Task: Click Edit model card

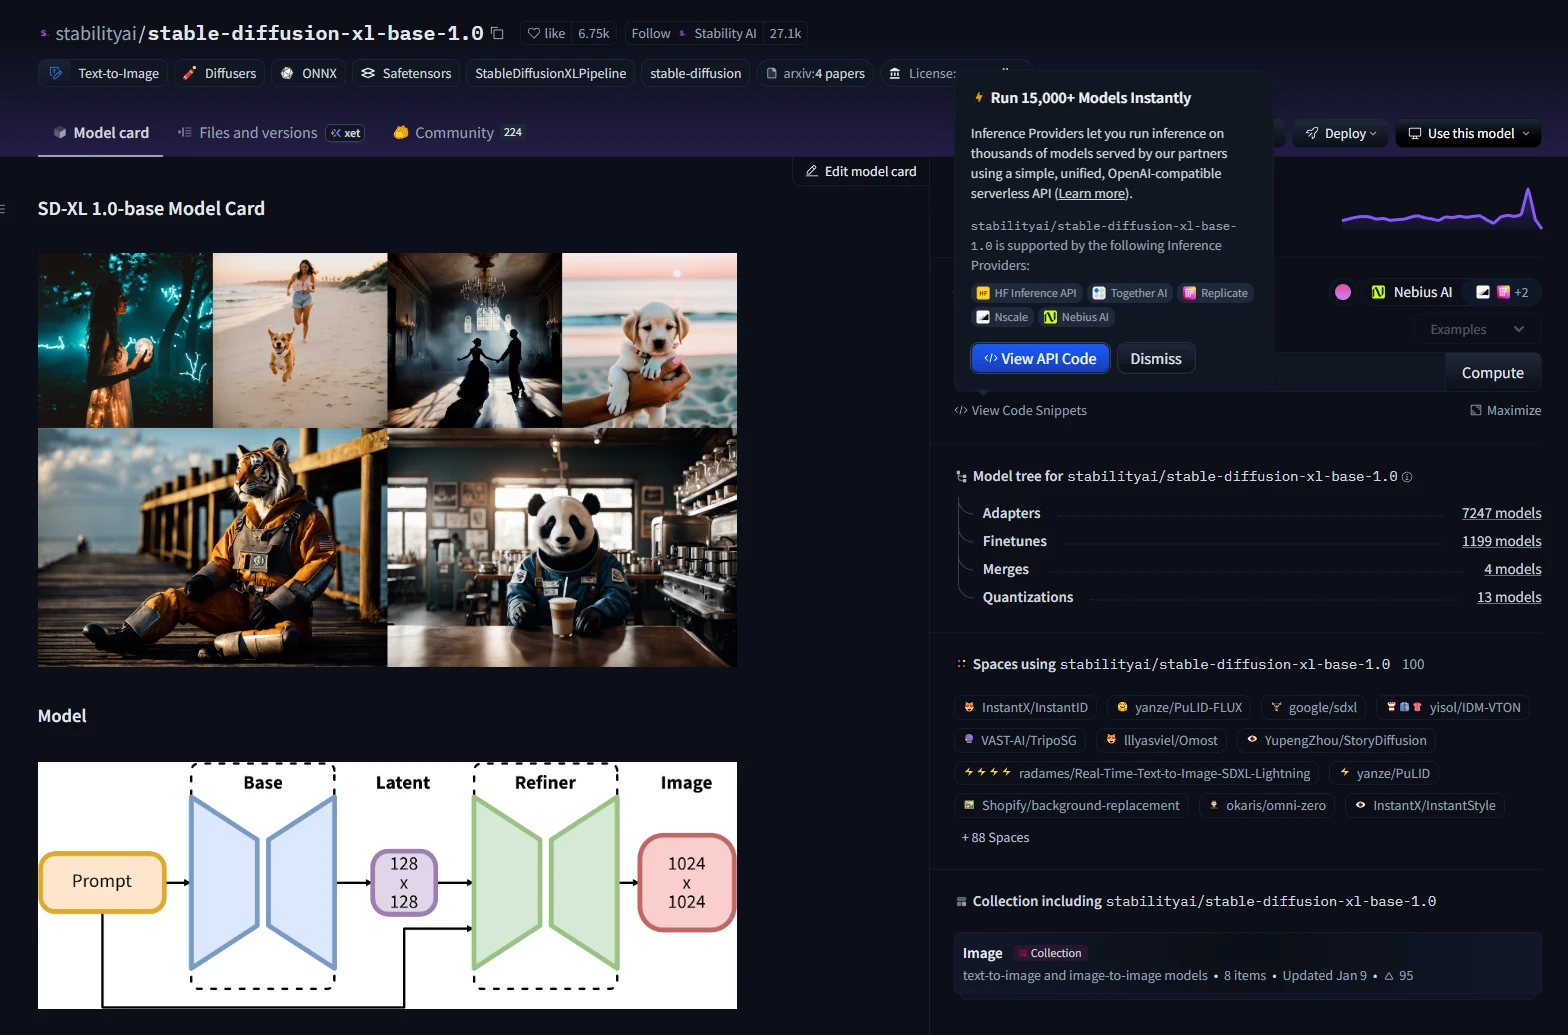Action: (x=861, y=172)
